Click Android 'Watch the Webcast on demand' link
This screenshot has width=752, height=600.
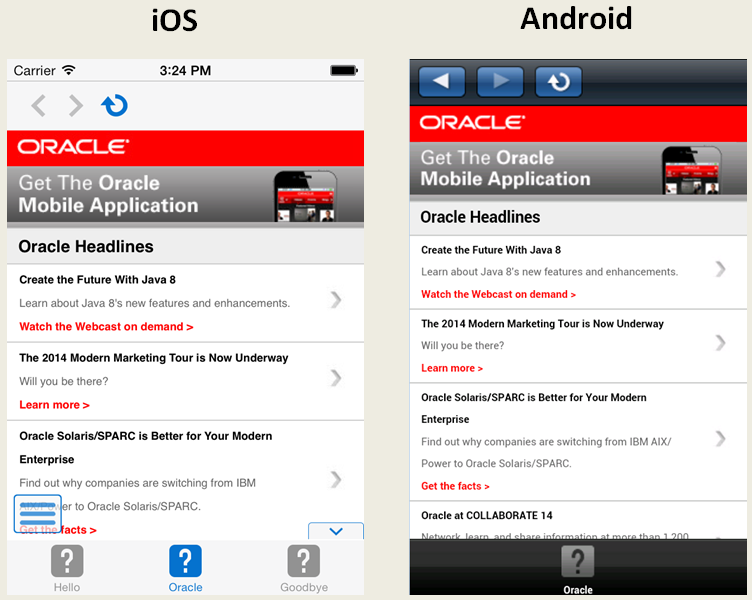498,294
